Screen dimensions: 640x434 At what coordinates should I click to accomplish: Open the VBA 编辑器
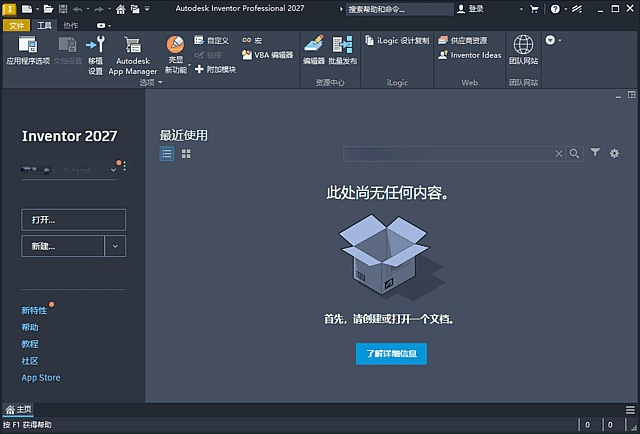point(268,55)
